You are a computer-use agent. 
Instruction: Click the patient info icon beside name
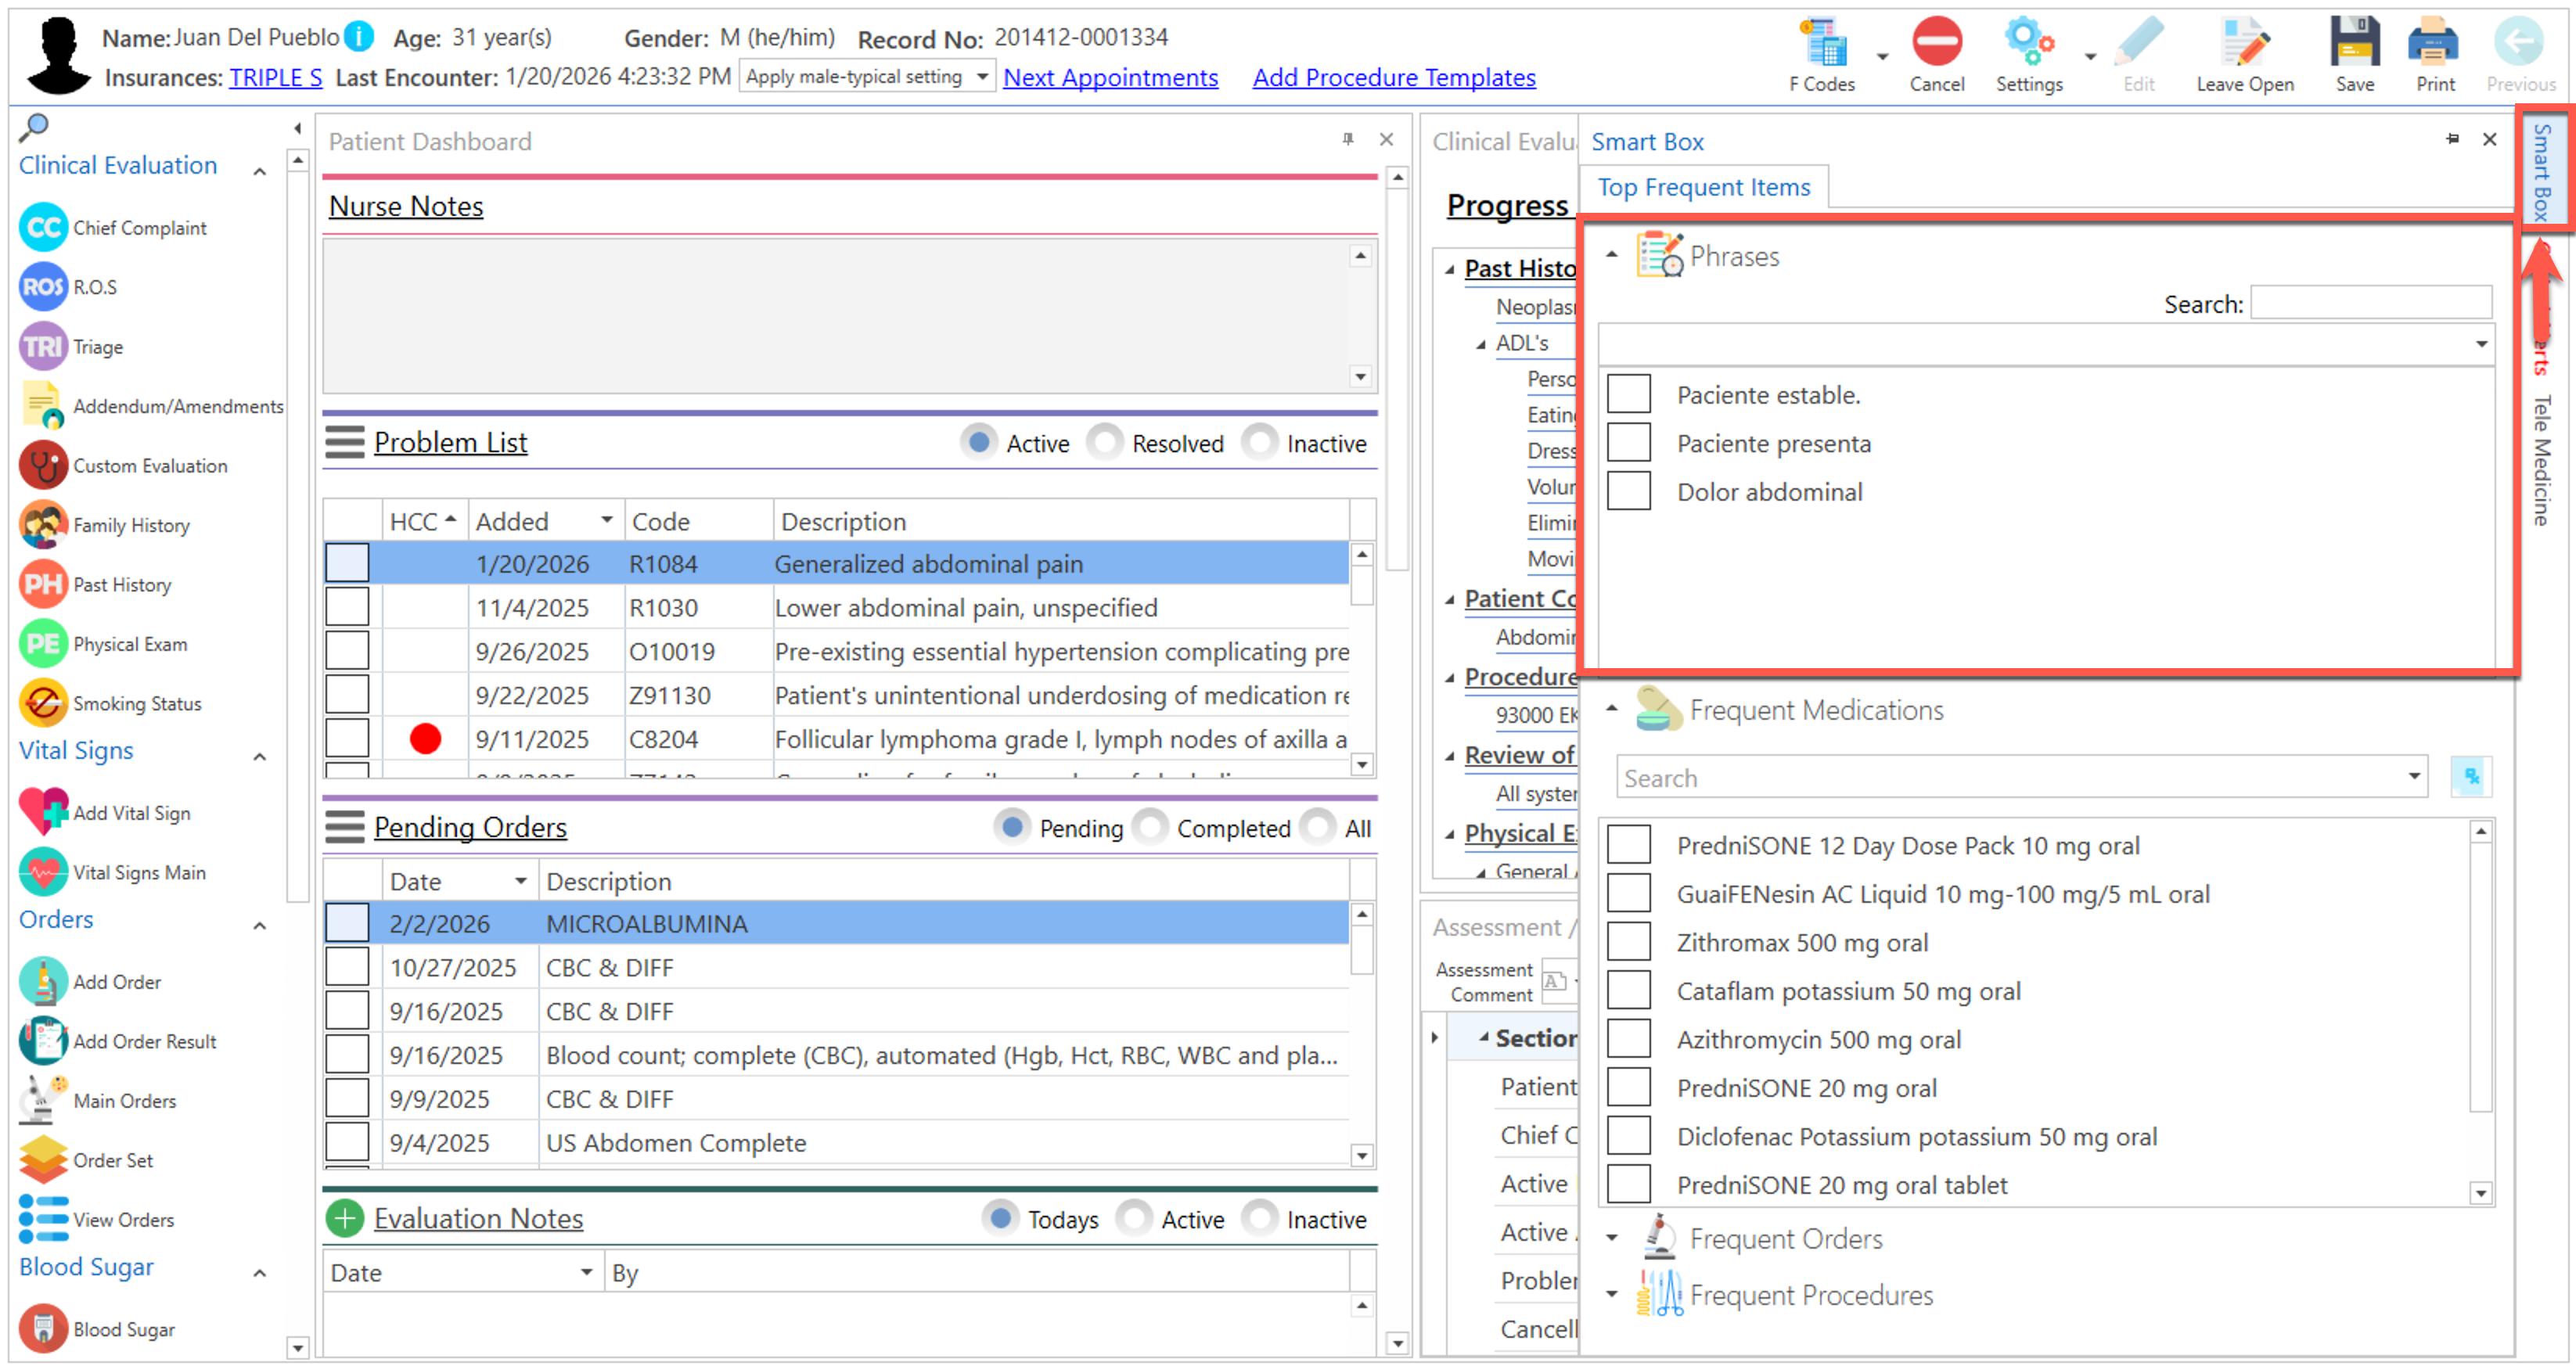(358, 38)
